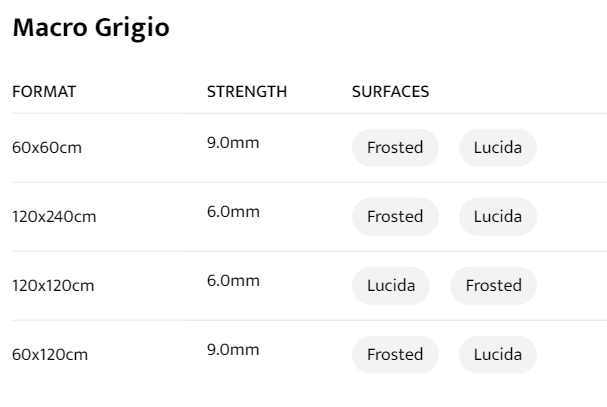Click the 120x240cm format cell
This screenshot has height=407, width=607.
[x=54, y=217]
